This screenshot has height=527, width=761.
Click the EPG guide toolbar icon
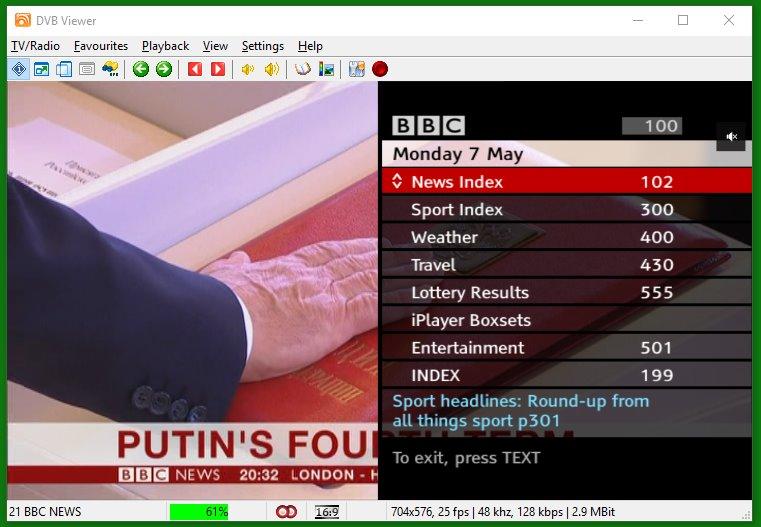[x=111, y=69]
